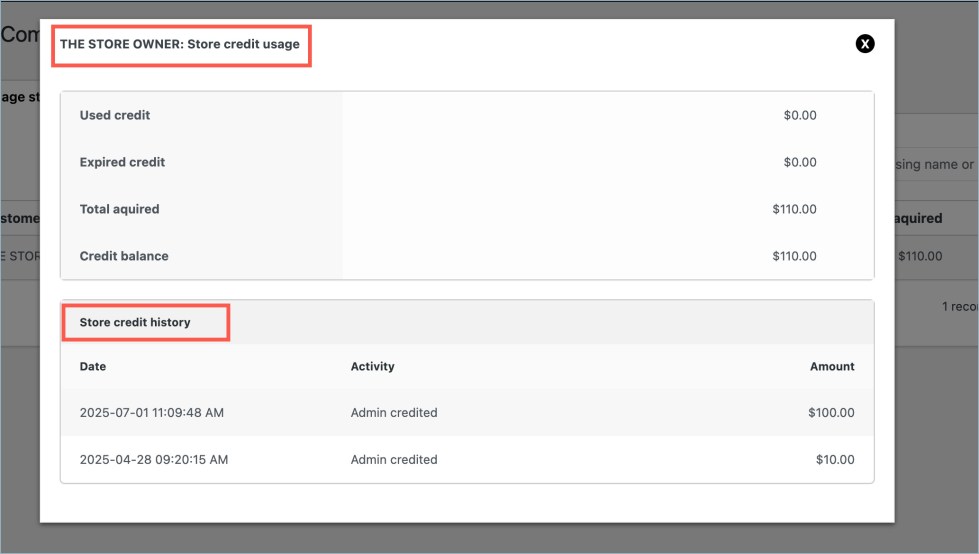Screen dimensions: 979x554
Task: Select the date 2025-04-28 09:20:15 AM
Action: pos(154,459)
